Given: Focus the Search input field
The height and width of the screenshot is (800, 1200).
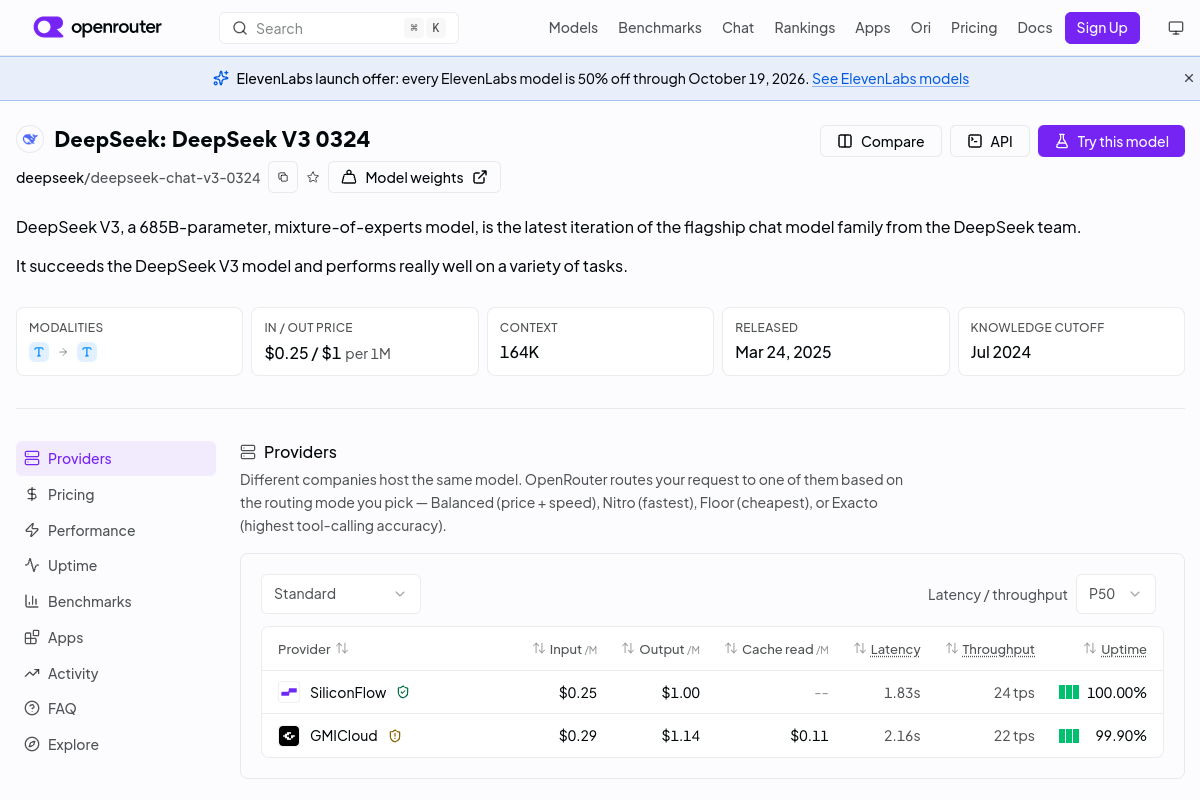Looking at the screenshot, I should click(x=339, y=28).
